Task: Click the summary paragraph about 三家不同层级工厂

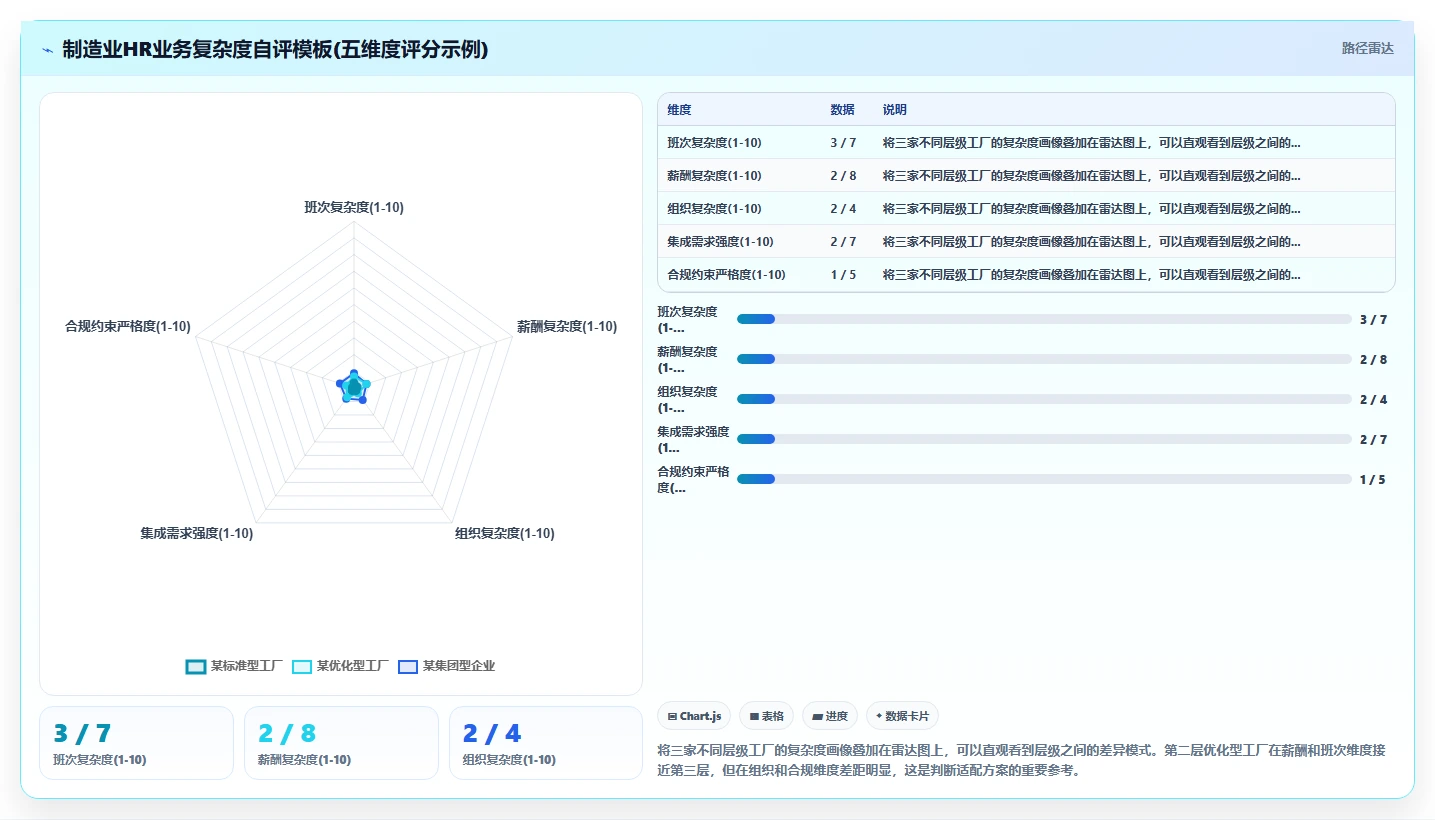Action: (1021, 760)
